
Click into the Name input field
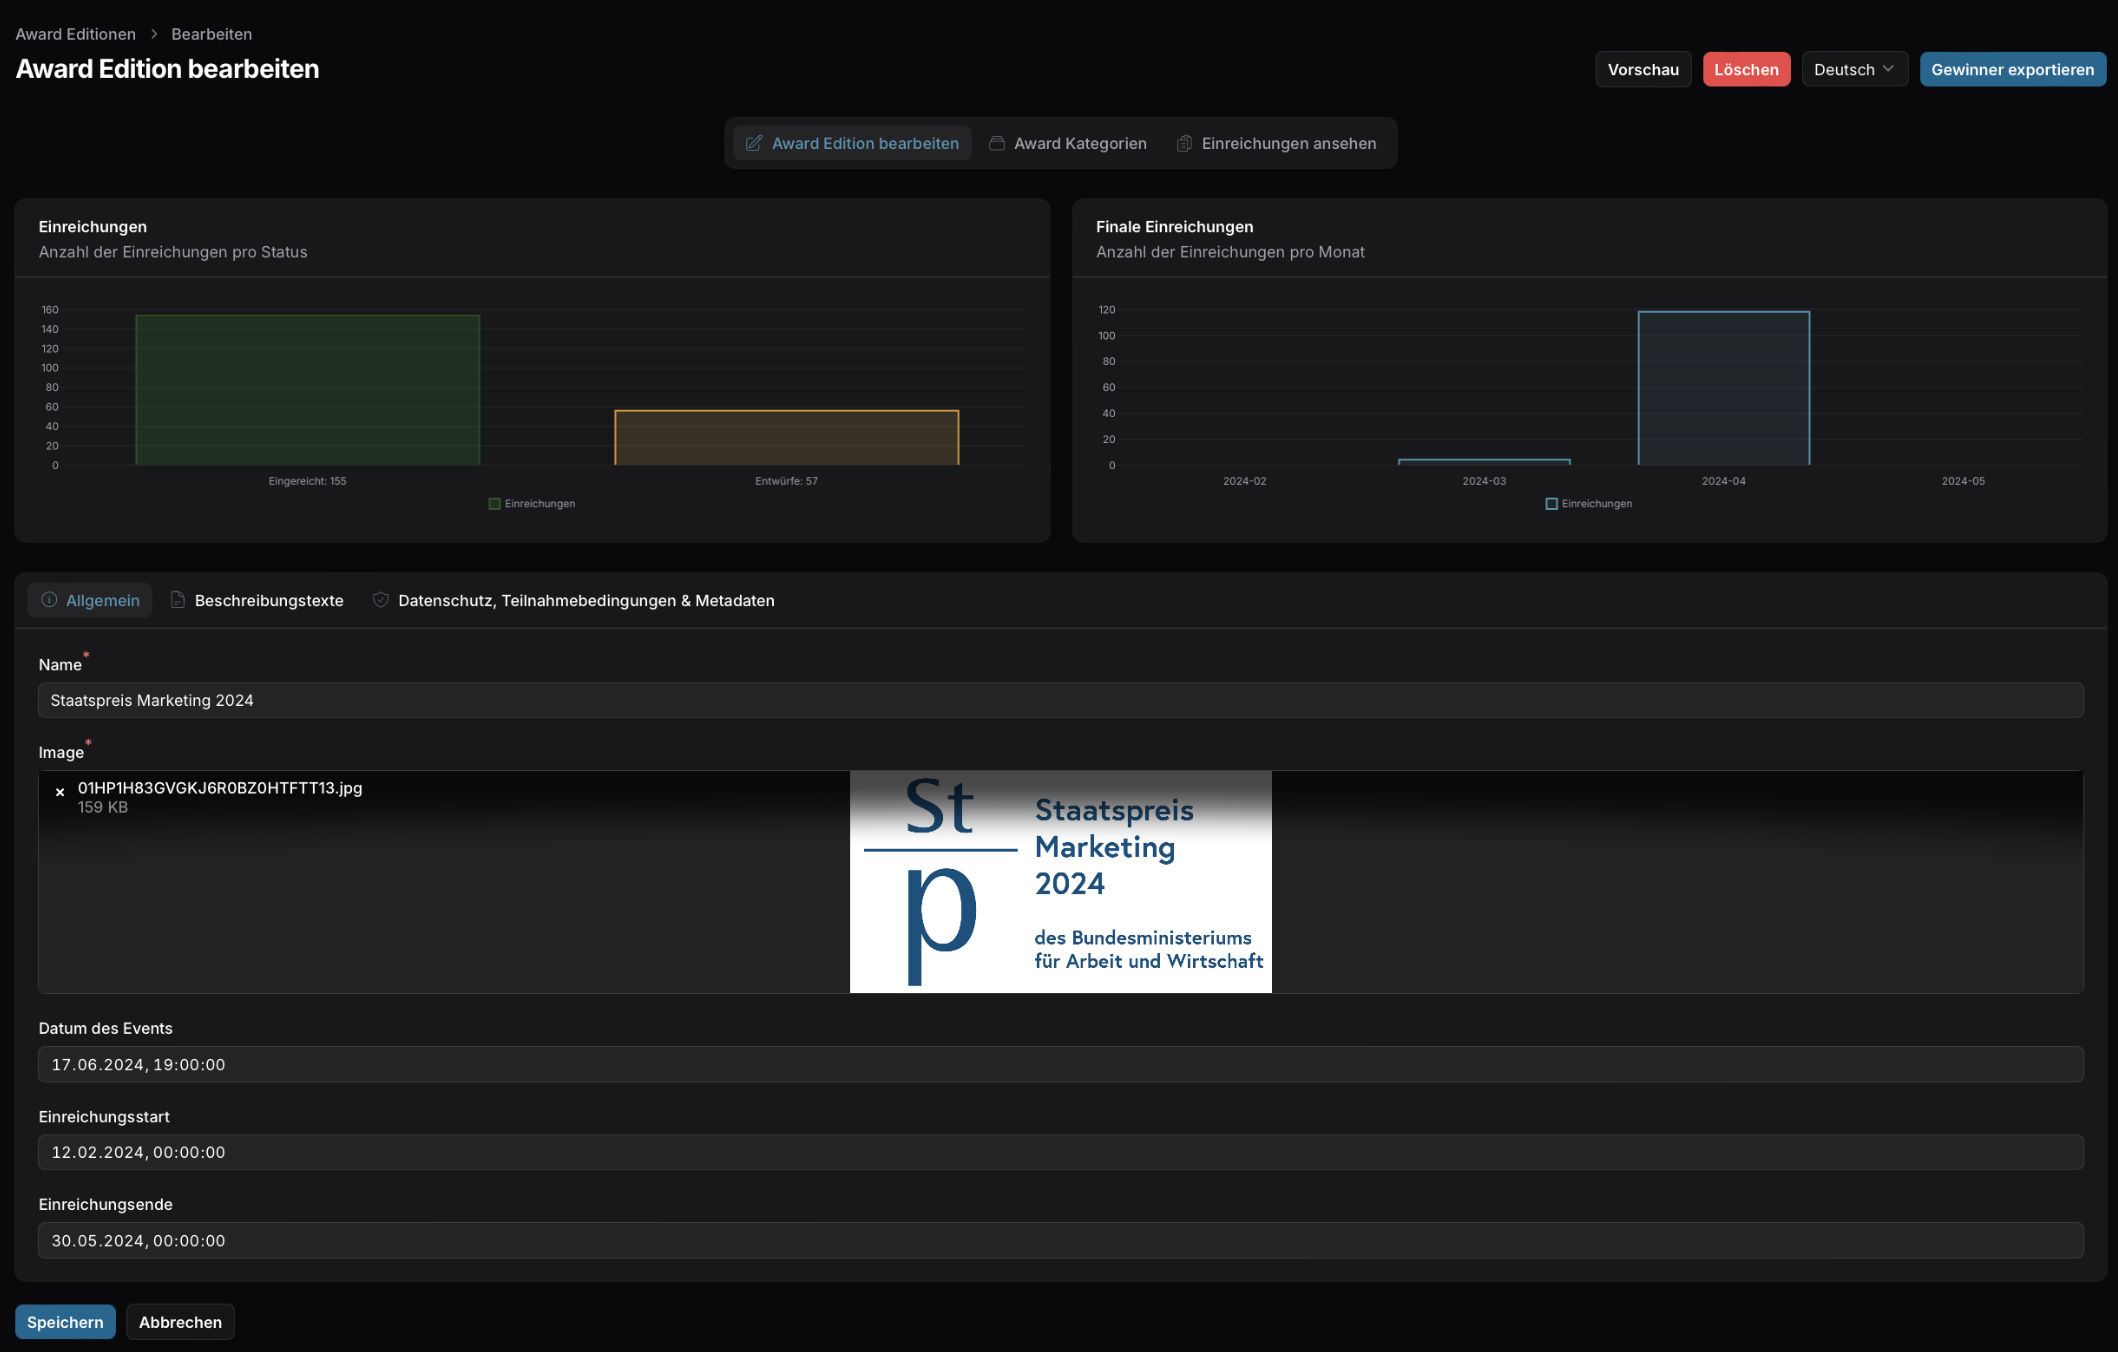tap(1060, 700)
